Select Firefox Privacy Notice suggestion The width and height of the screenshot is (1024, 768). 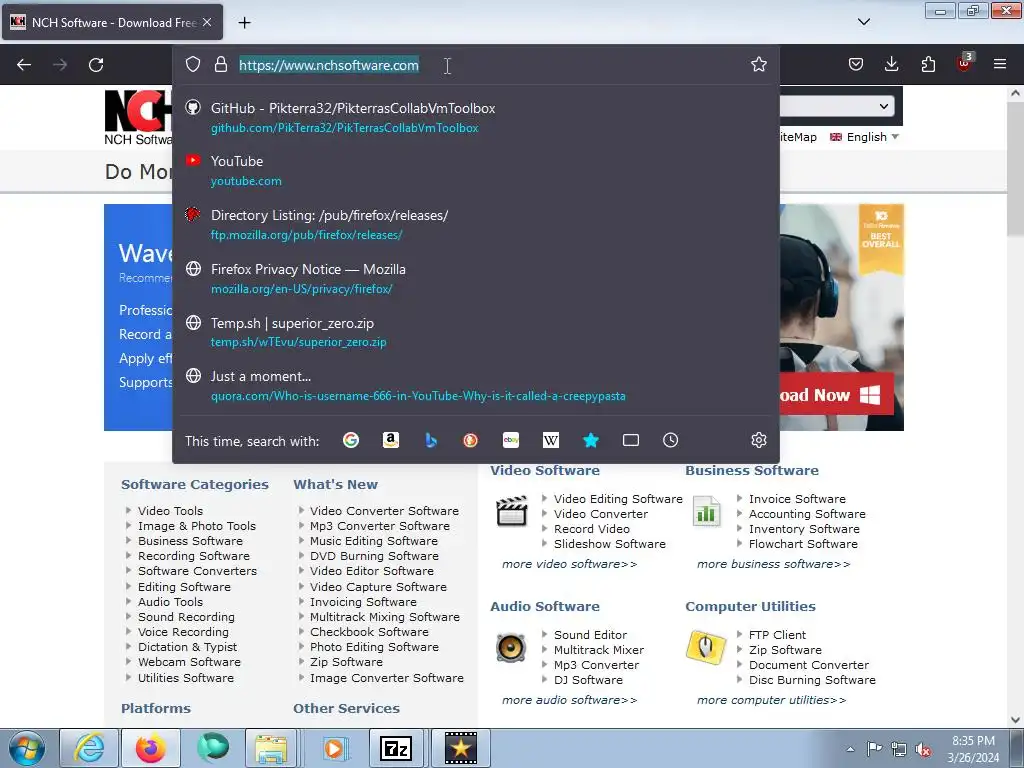pos(475,278)
